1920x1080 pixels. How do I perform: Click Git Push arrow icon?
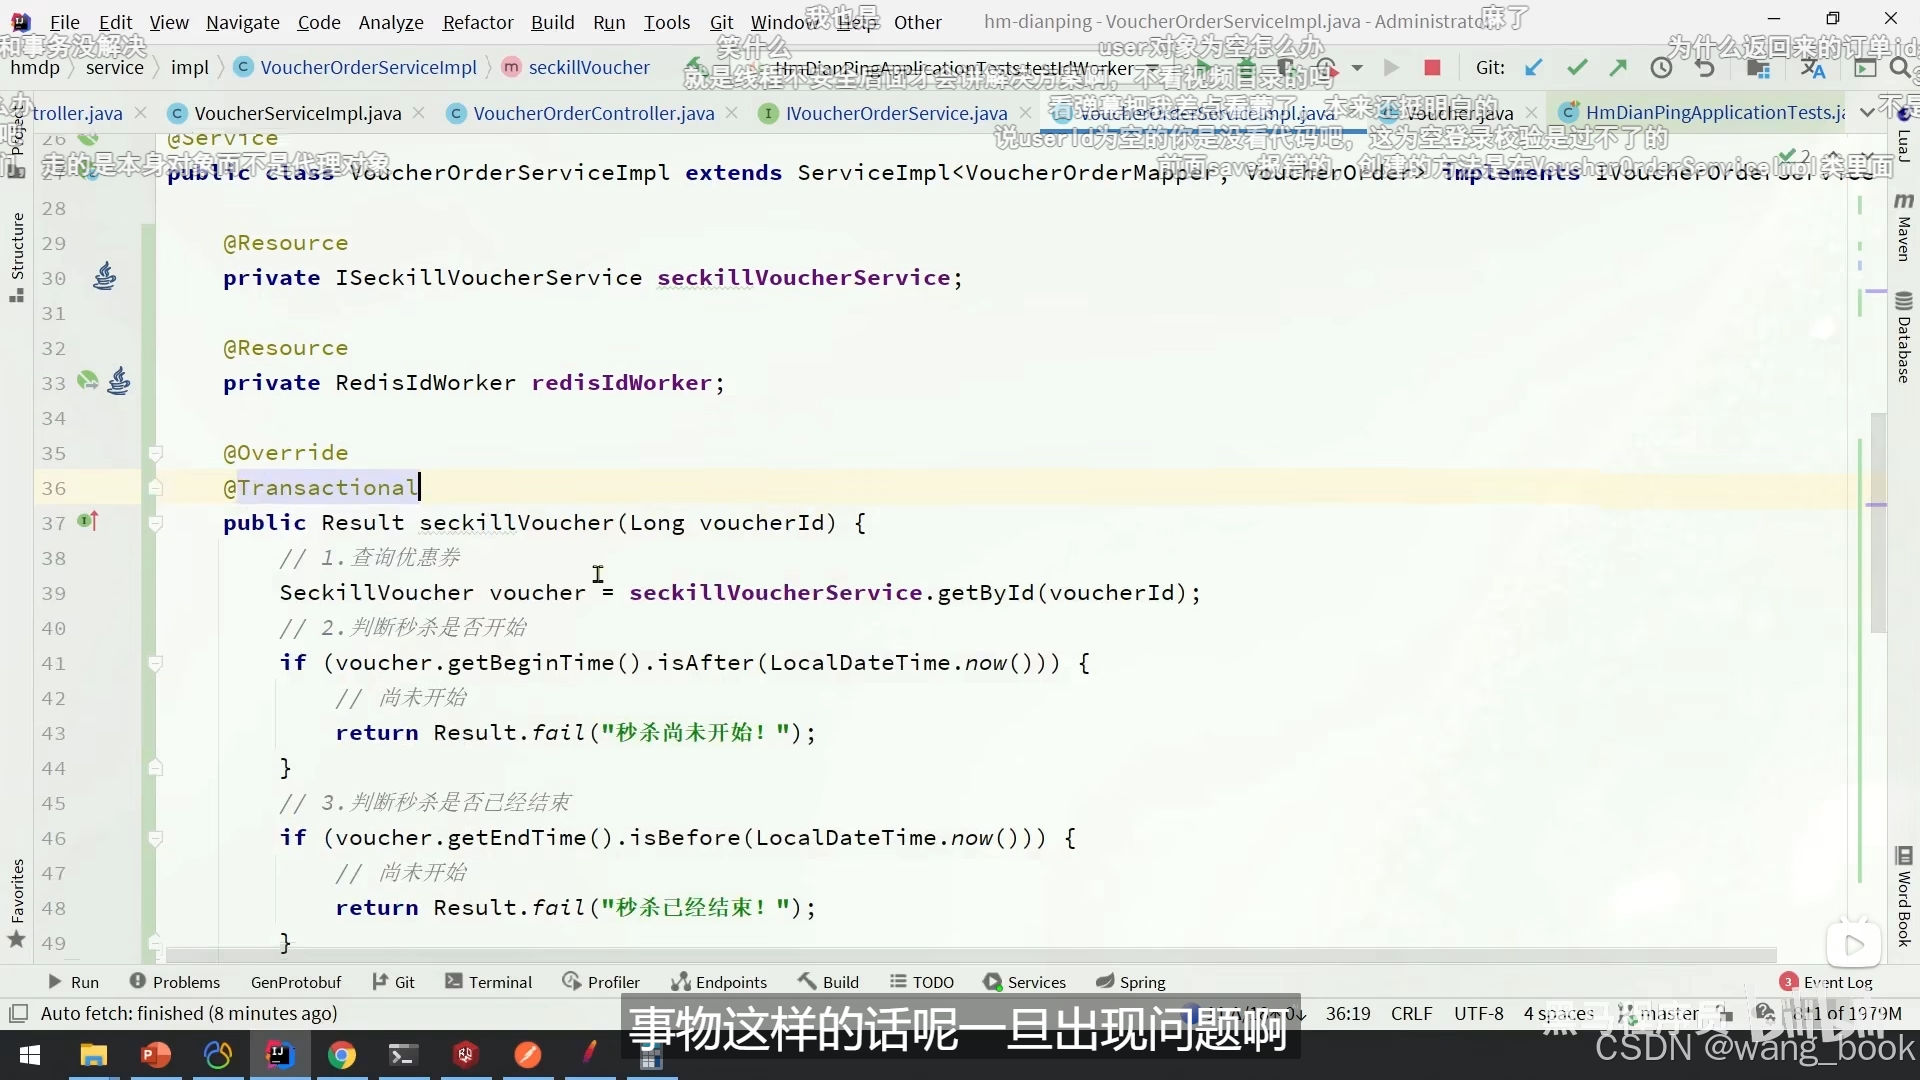click(1618, 68)
